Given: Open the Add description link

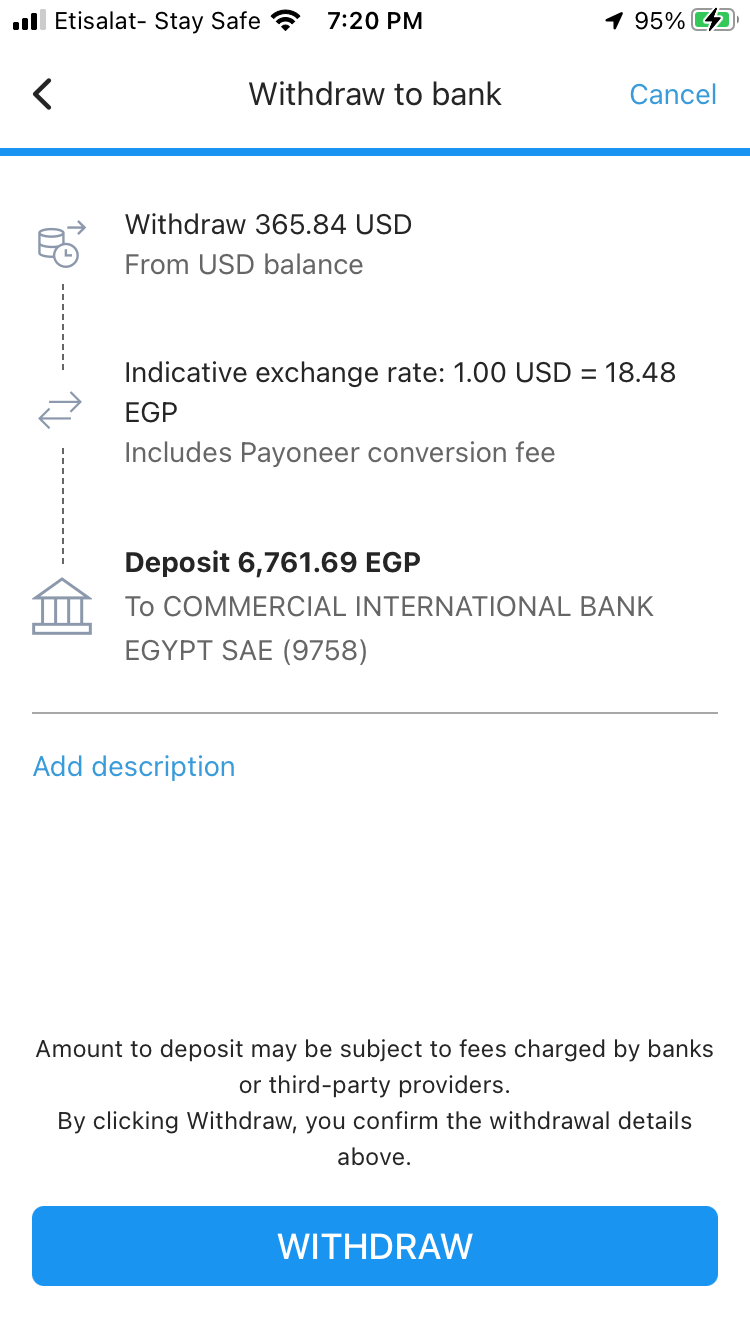Looking at the screenshot, I should pyautogui.click(x=134, y=767).
